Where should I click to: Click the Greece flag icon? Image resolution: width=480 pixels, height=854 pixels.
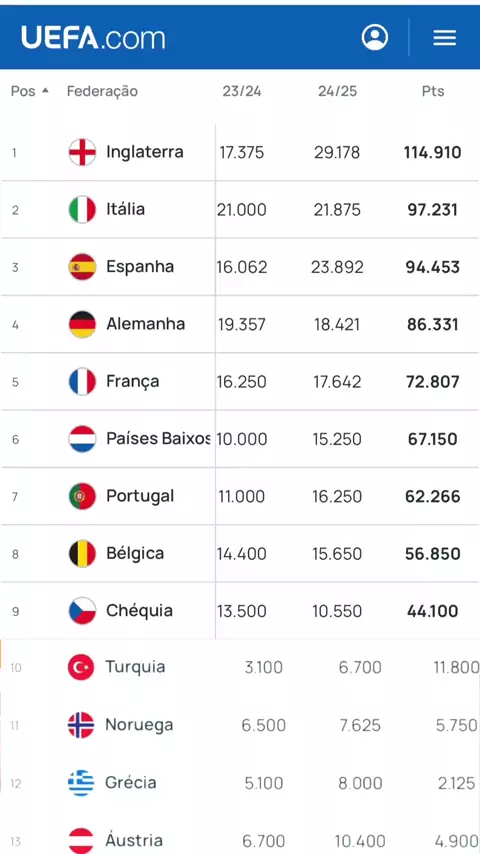pos(81,783)
